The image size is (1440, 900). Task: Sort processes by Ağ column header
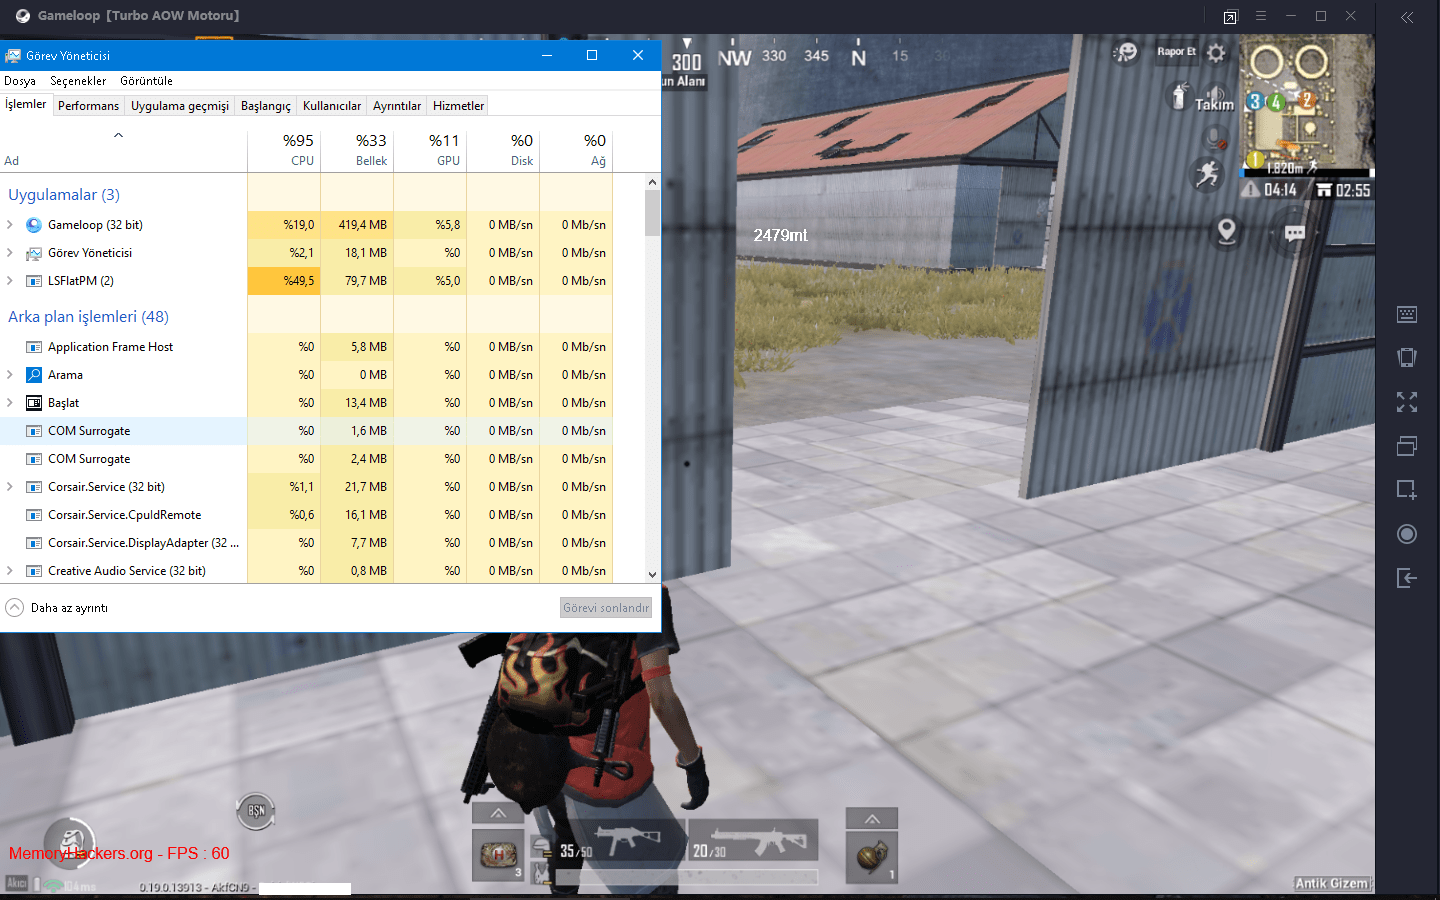click(x=576, y=148)
